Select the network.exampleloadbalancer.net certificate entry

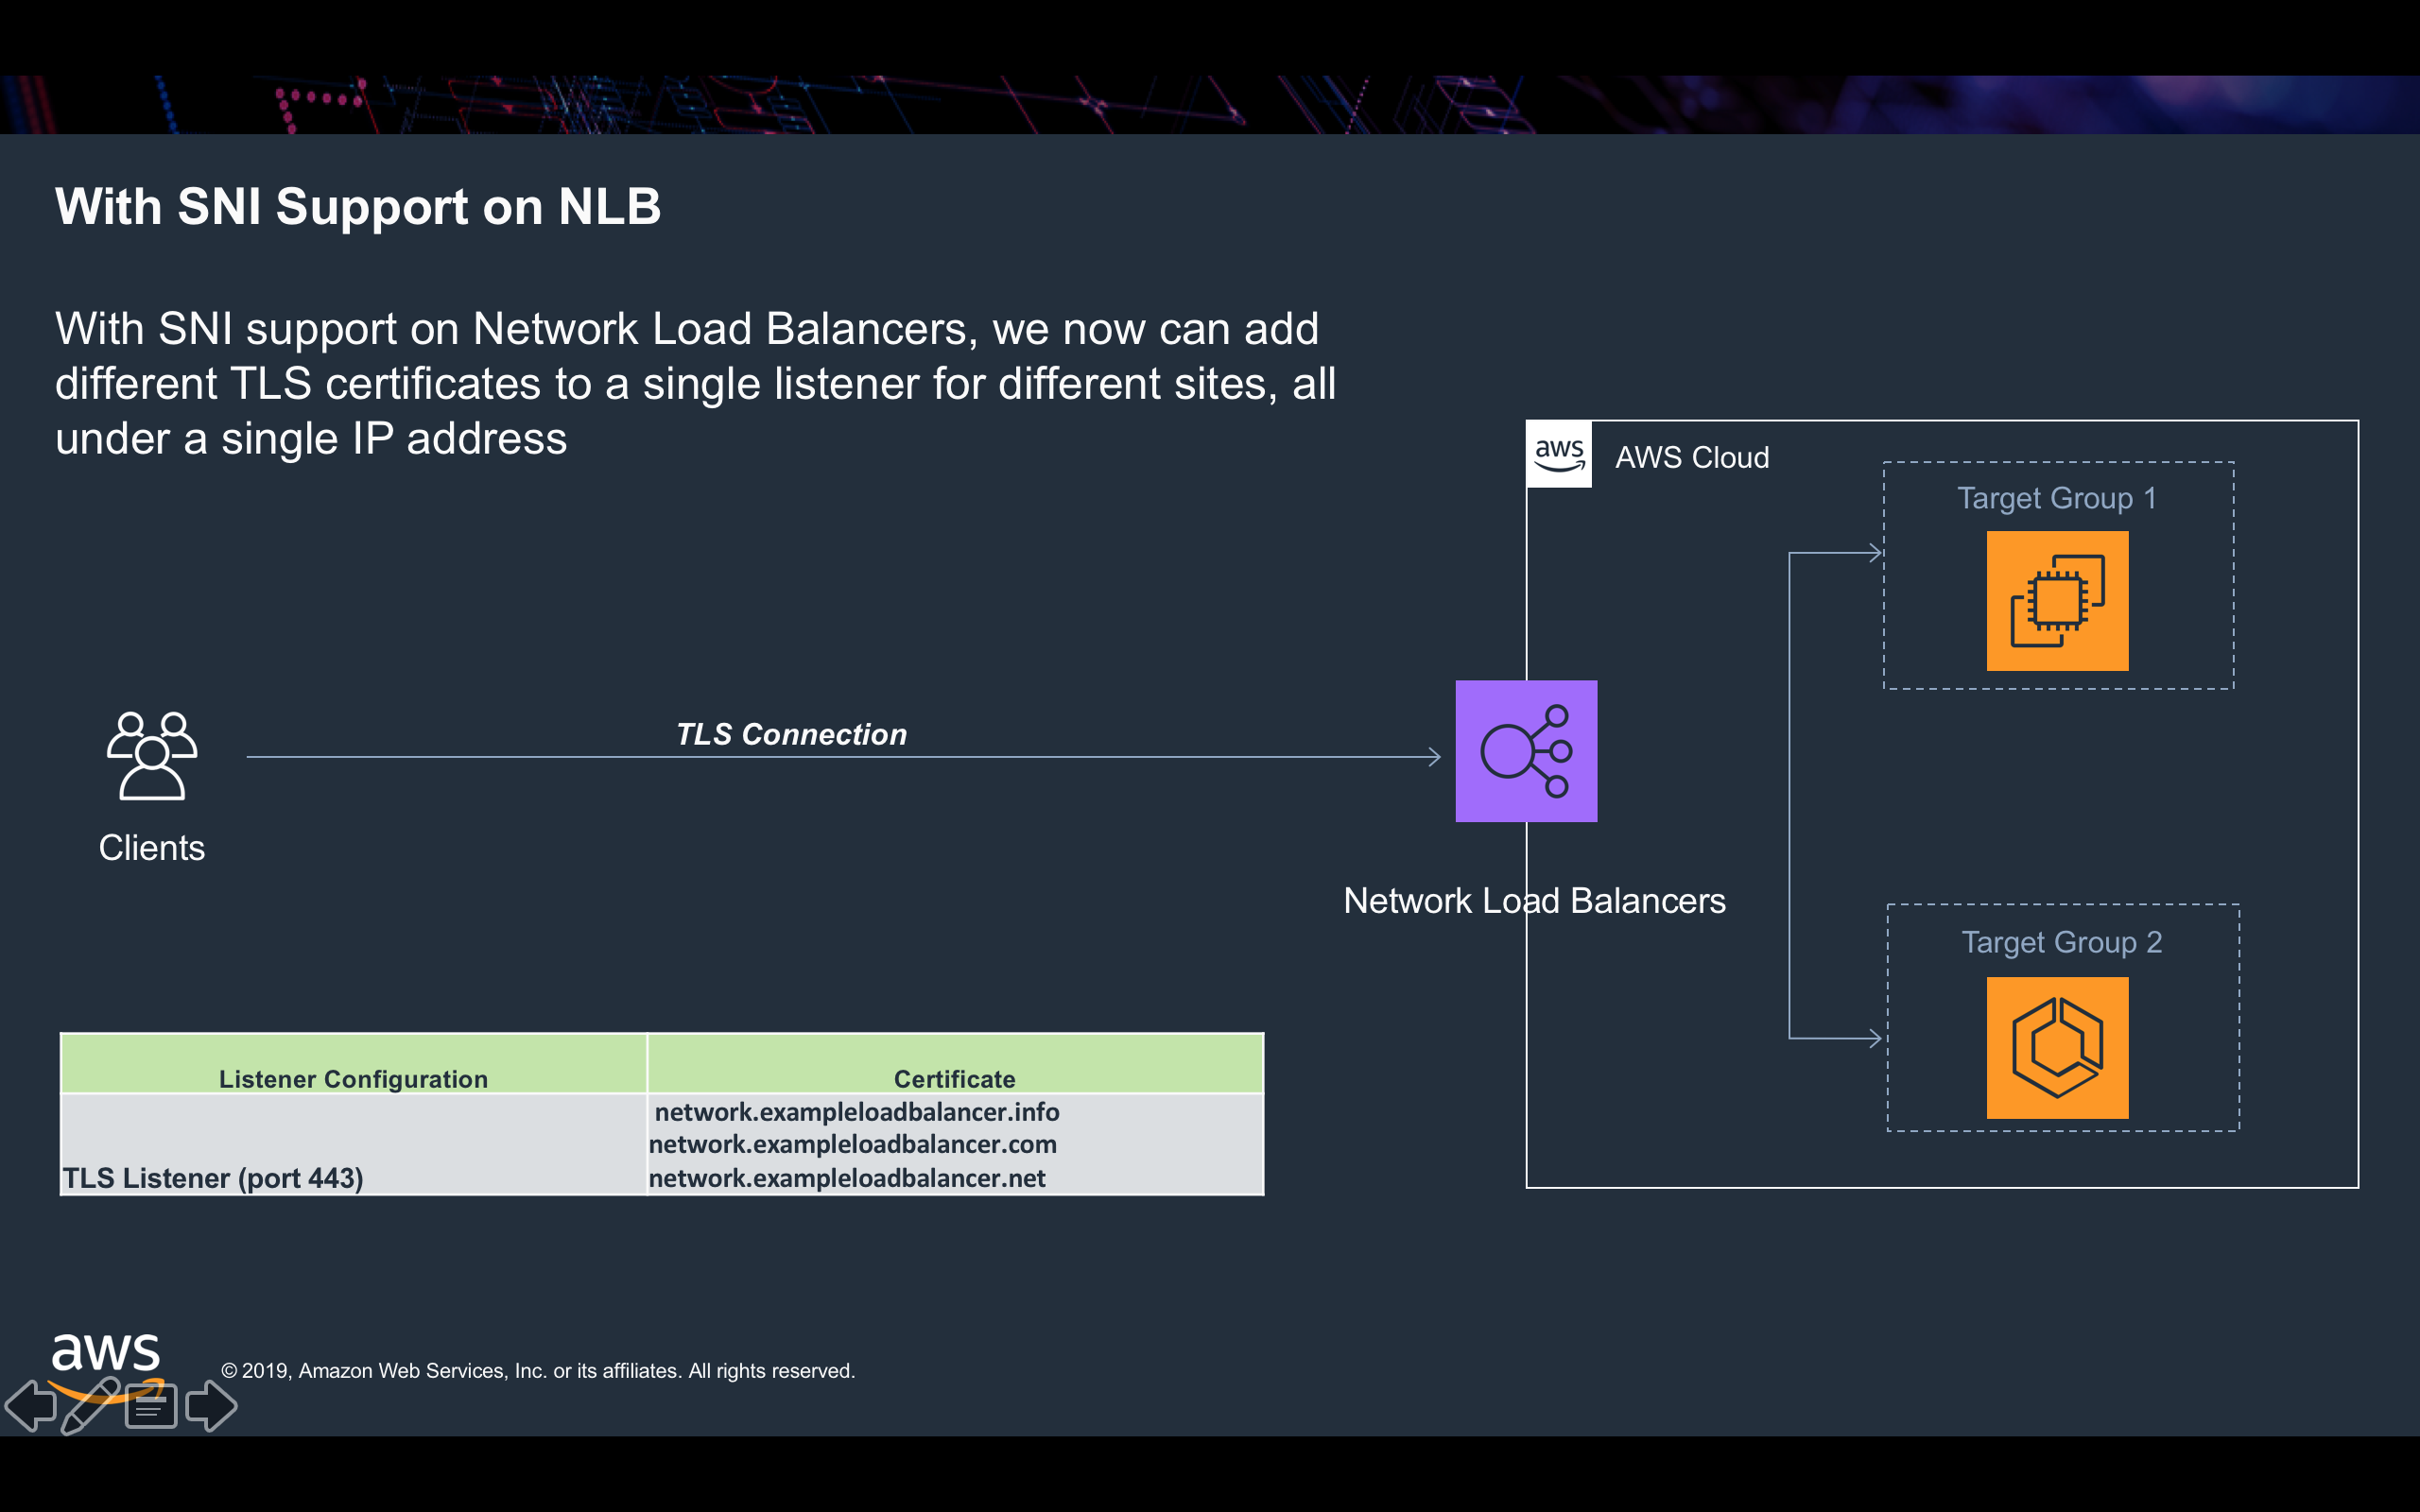pyautogui.click(x=847, y=1178)
